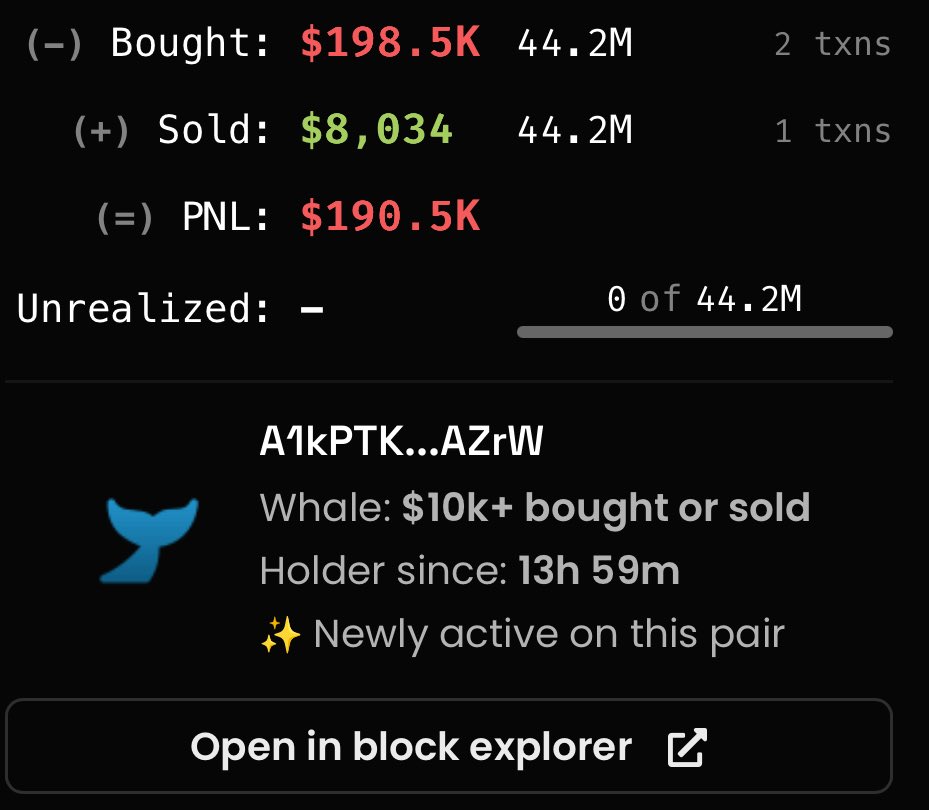This screenshot has height=810, width=929.
Task: Open in block explorer
Action: pyautogui.click(x=449, y=746)
